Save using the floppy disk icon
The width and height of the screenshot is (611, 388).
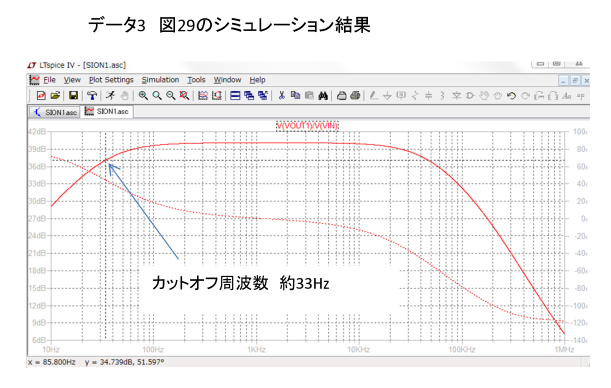click(73, 95)
